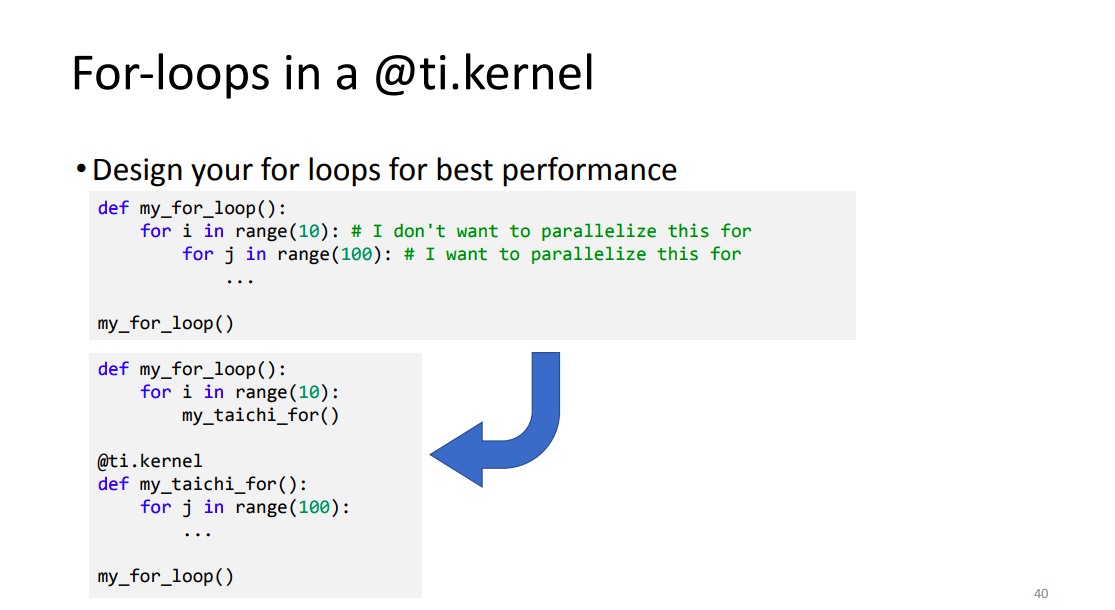Click the blue curved arrow graphic
1115x610 pixels.
pyautogui.click(x=496, y=419)
